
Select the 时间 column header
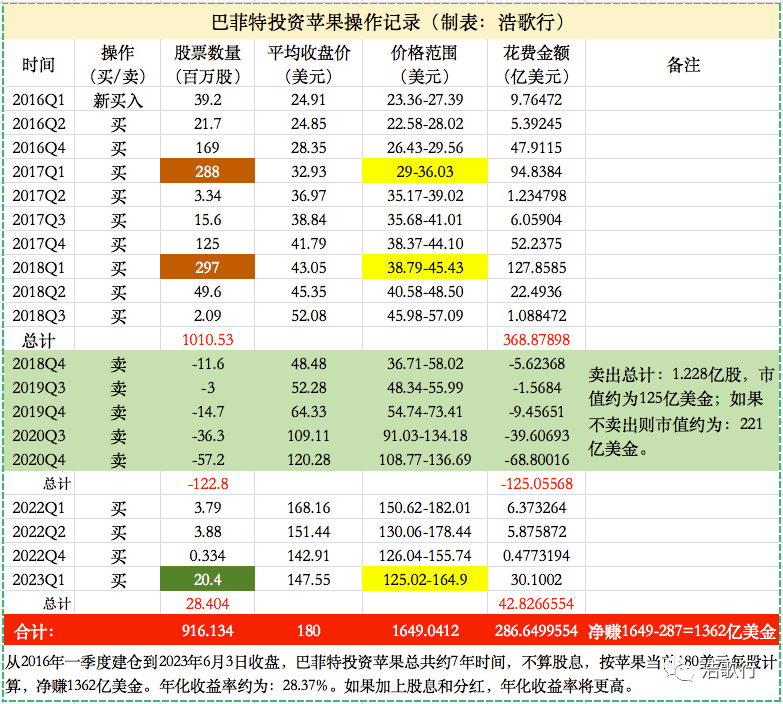tap(39, 63)
